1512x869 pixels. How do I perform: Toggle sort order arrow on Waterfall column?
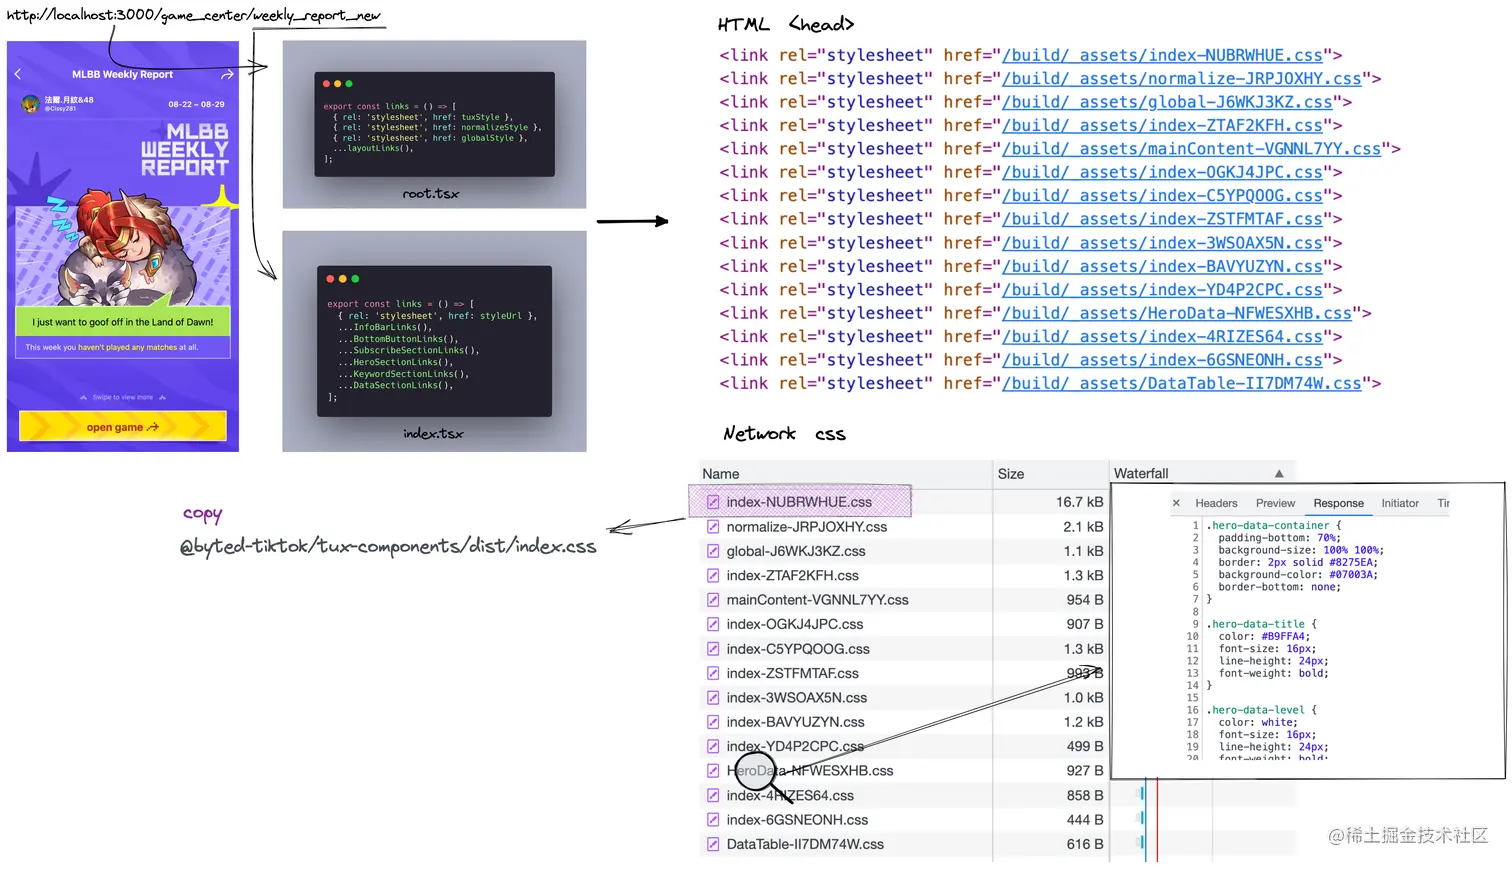click(1279, 474)
